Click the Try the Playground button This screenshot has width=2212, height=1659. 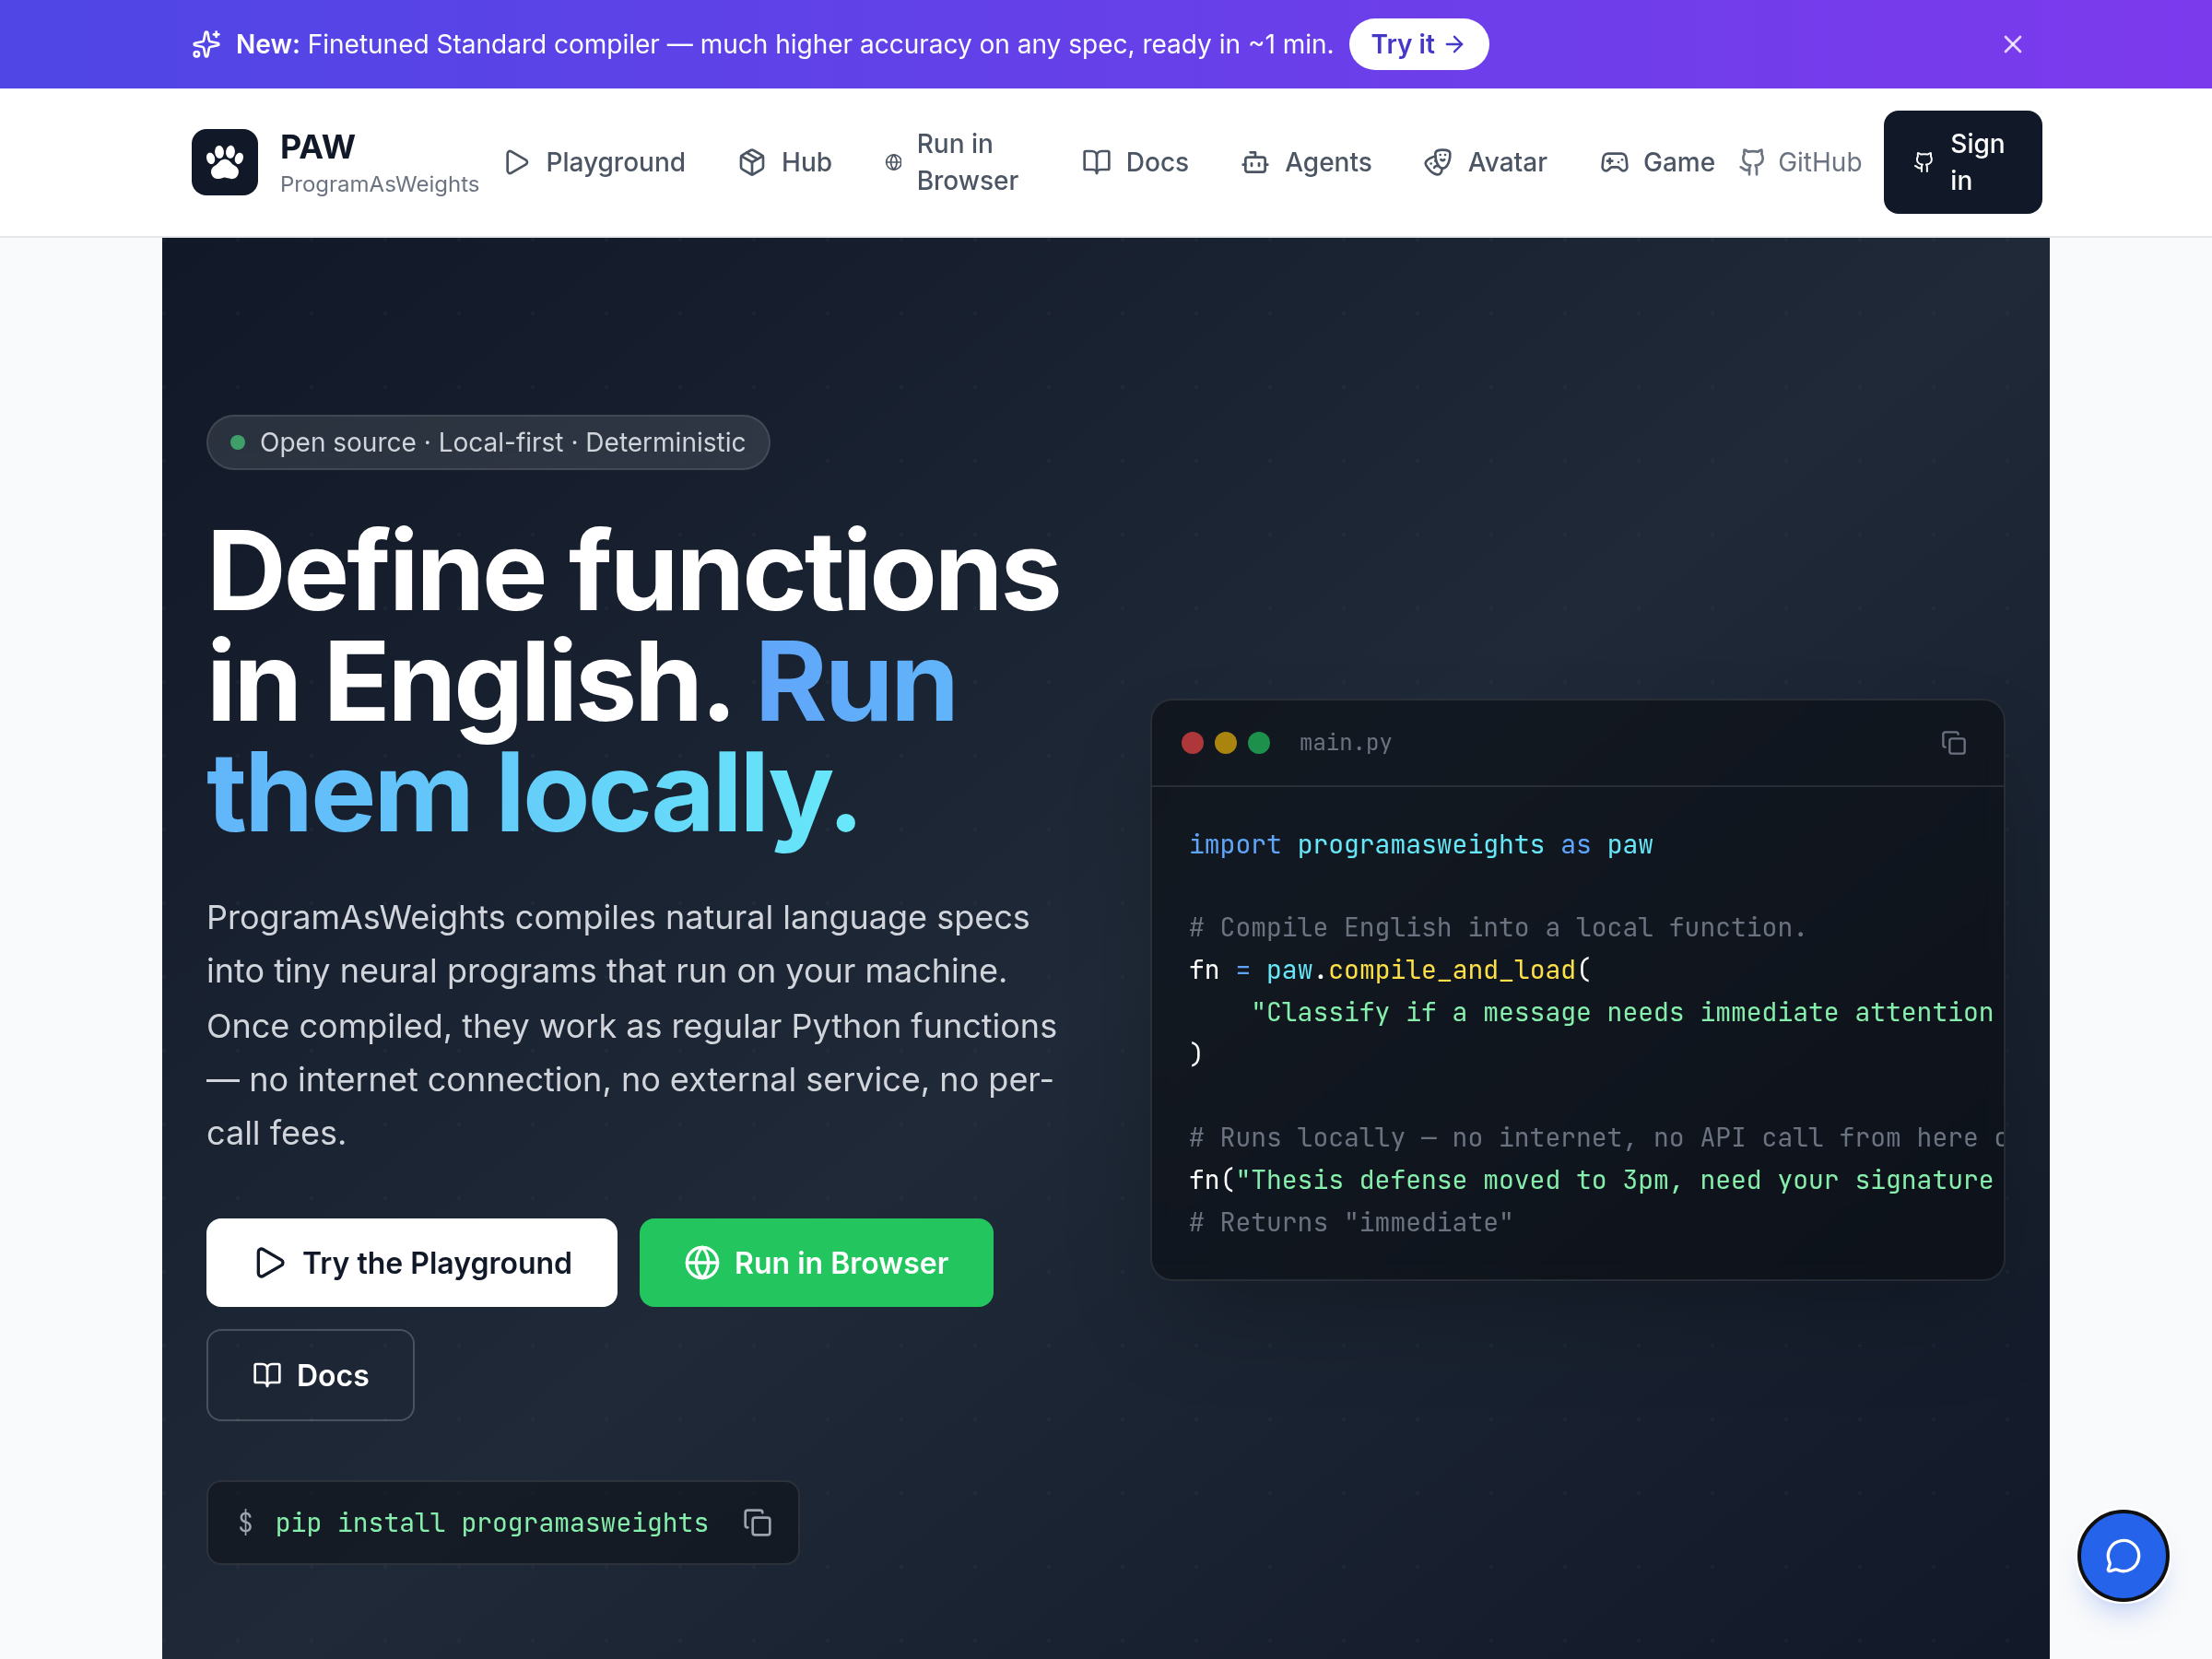coord(411,1262)
